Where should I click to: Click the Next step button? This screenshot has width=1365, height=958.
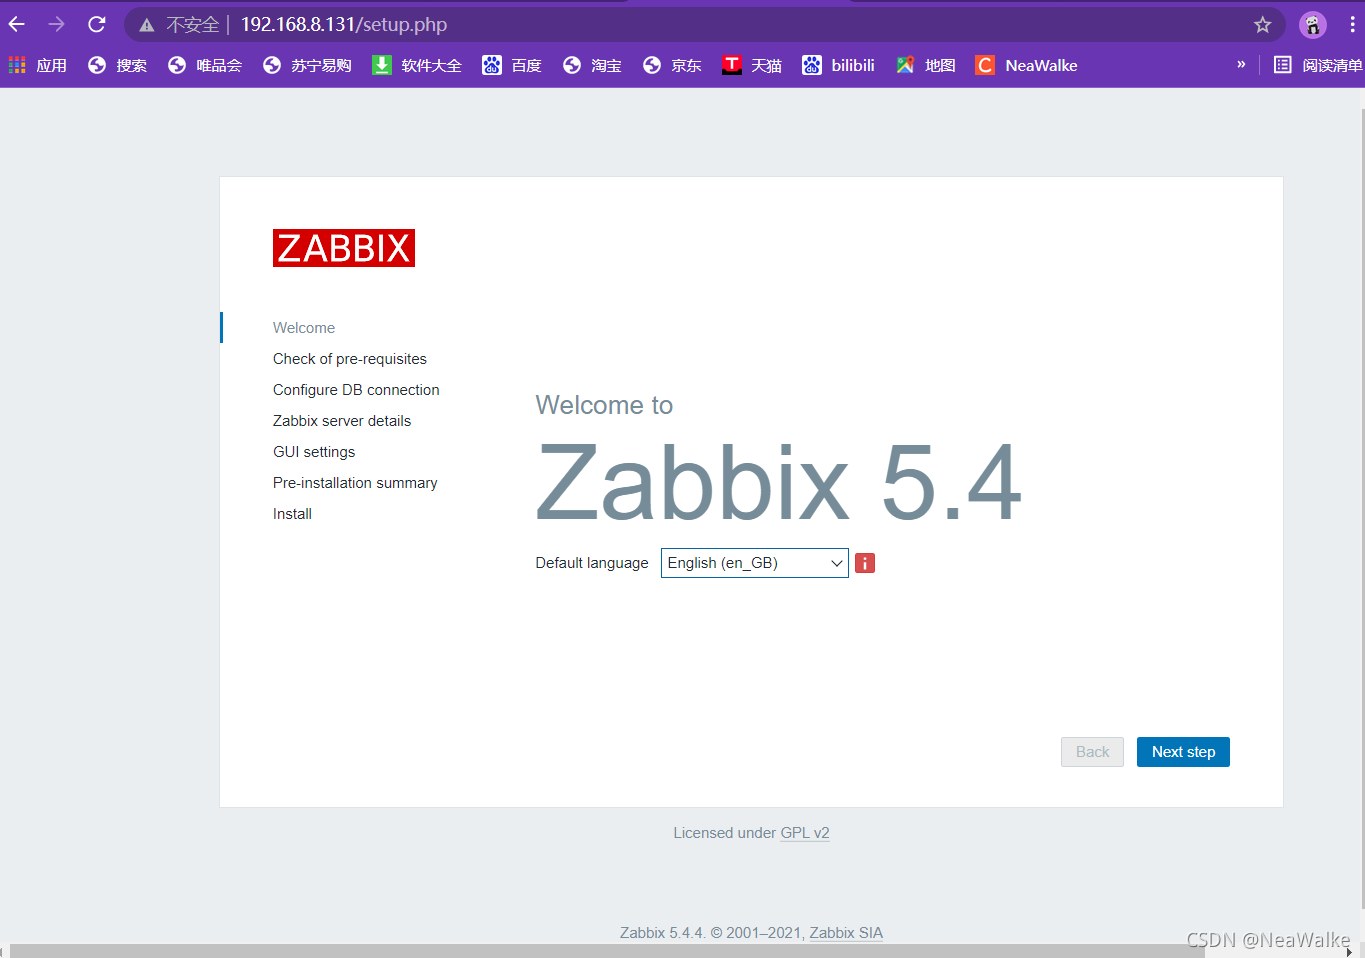click(1183, 752)
